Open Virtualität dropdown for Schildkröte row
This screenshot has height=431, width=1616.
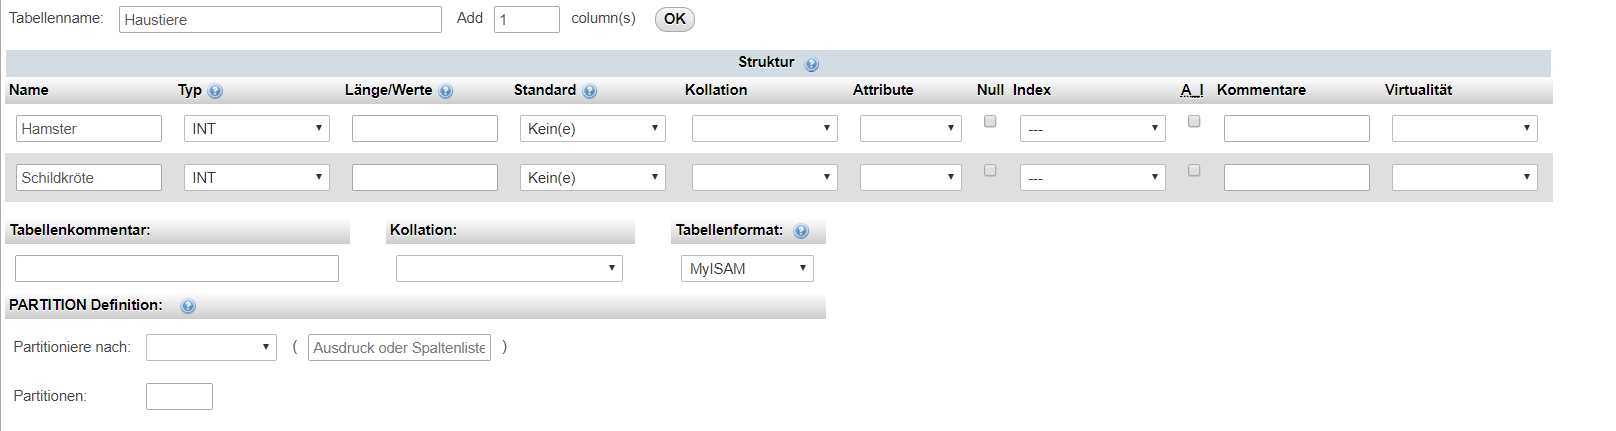coord(1464,177)
